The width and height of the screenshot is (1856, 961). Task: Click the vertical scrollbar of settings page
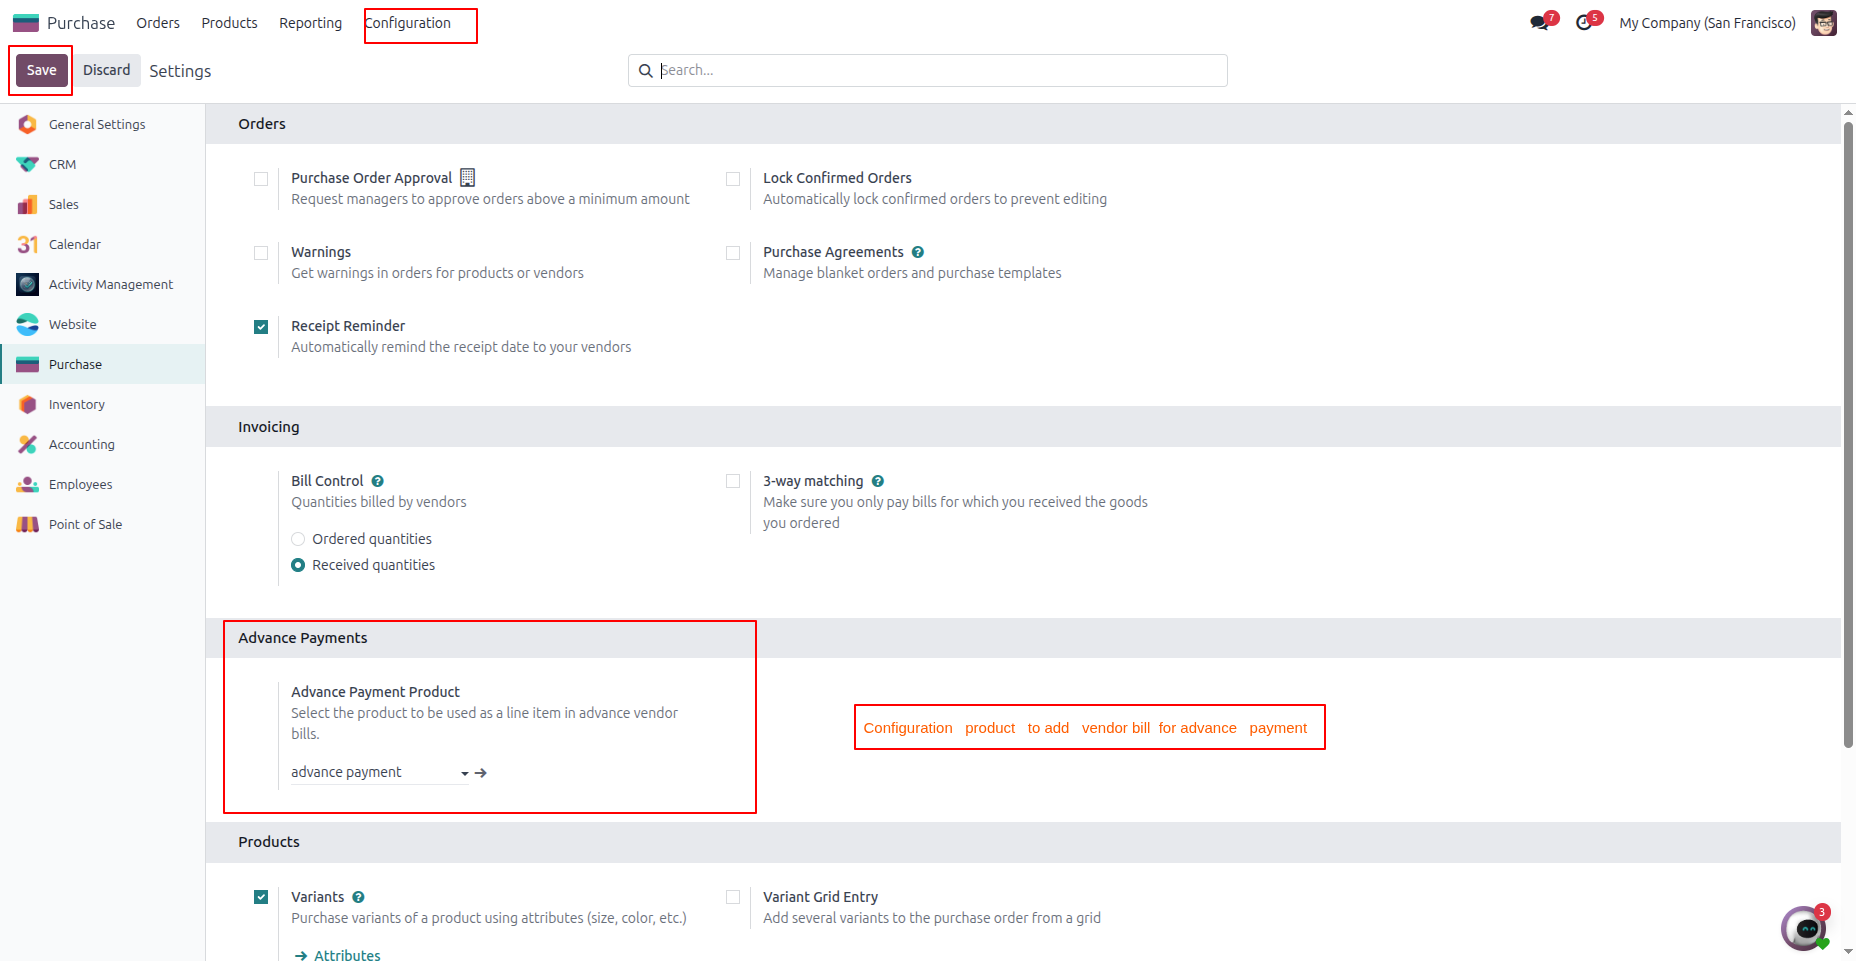[x=1848, y=434]
